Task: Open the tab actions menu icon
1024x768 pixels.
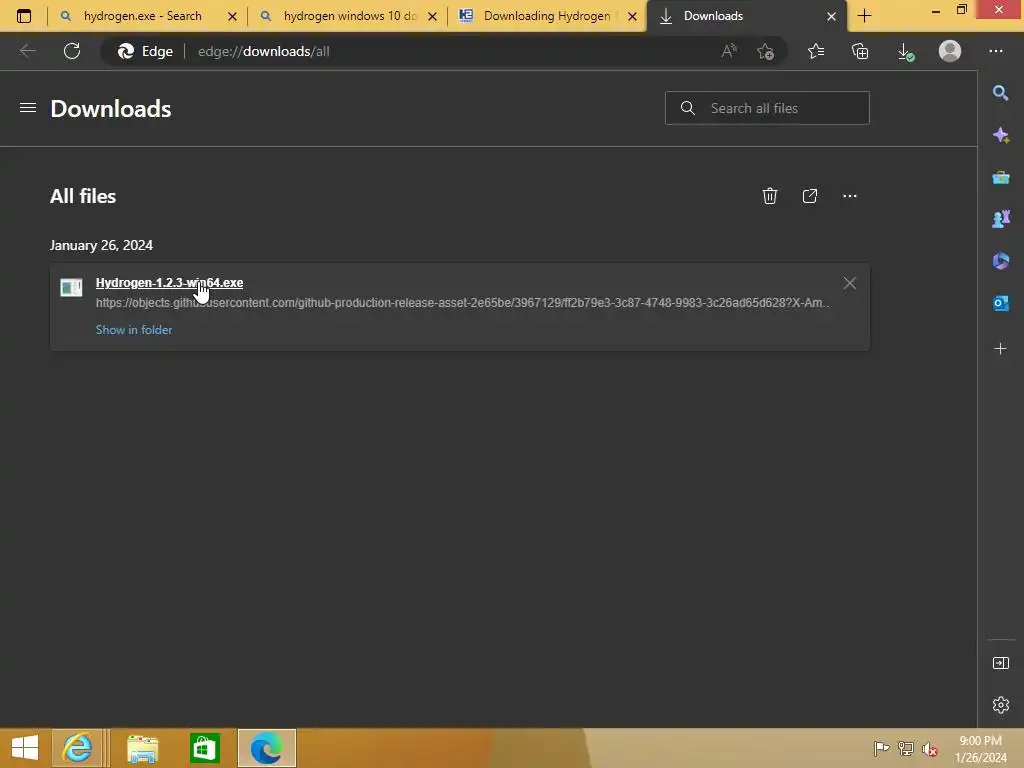Action: [x=24, y=16]
